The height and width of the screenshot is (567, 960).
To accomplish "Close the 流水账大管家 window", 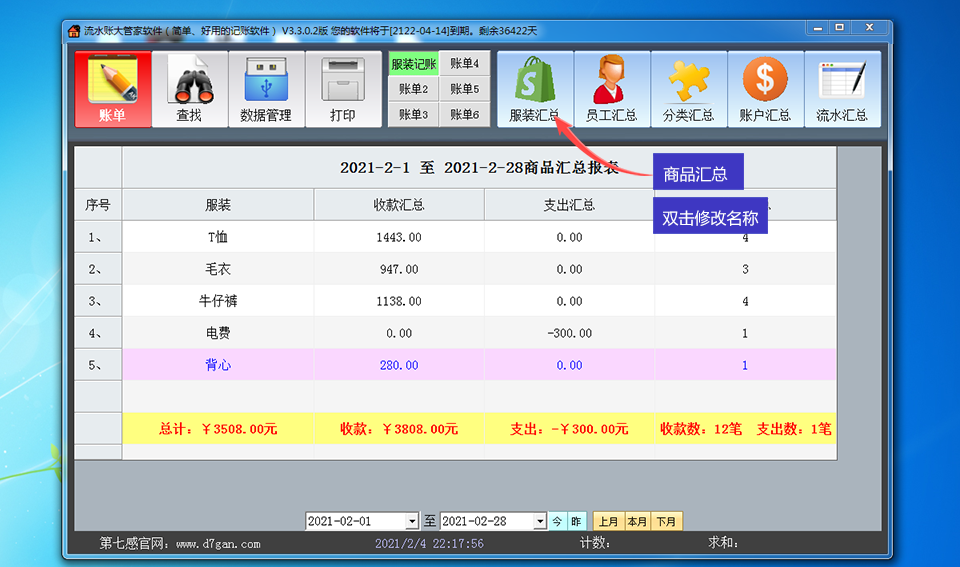I will [869, 28].
